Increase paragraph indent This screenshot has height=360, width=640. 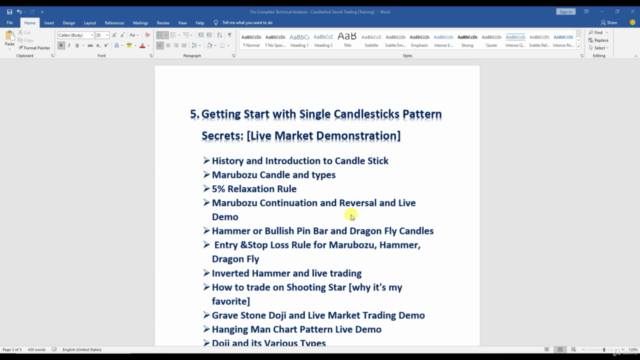pos(209,35)
